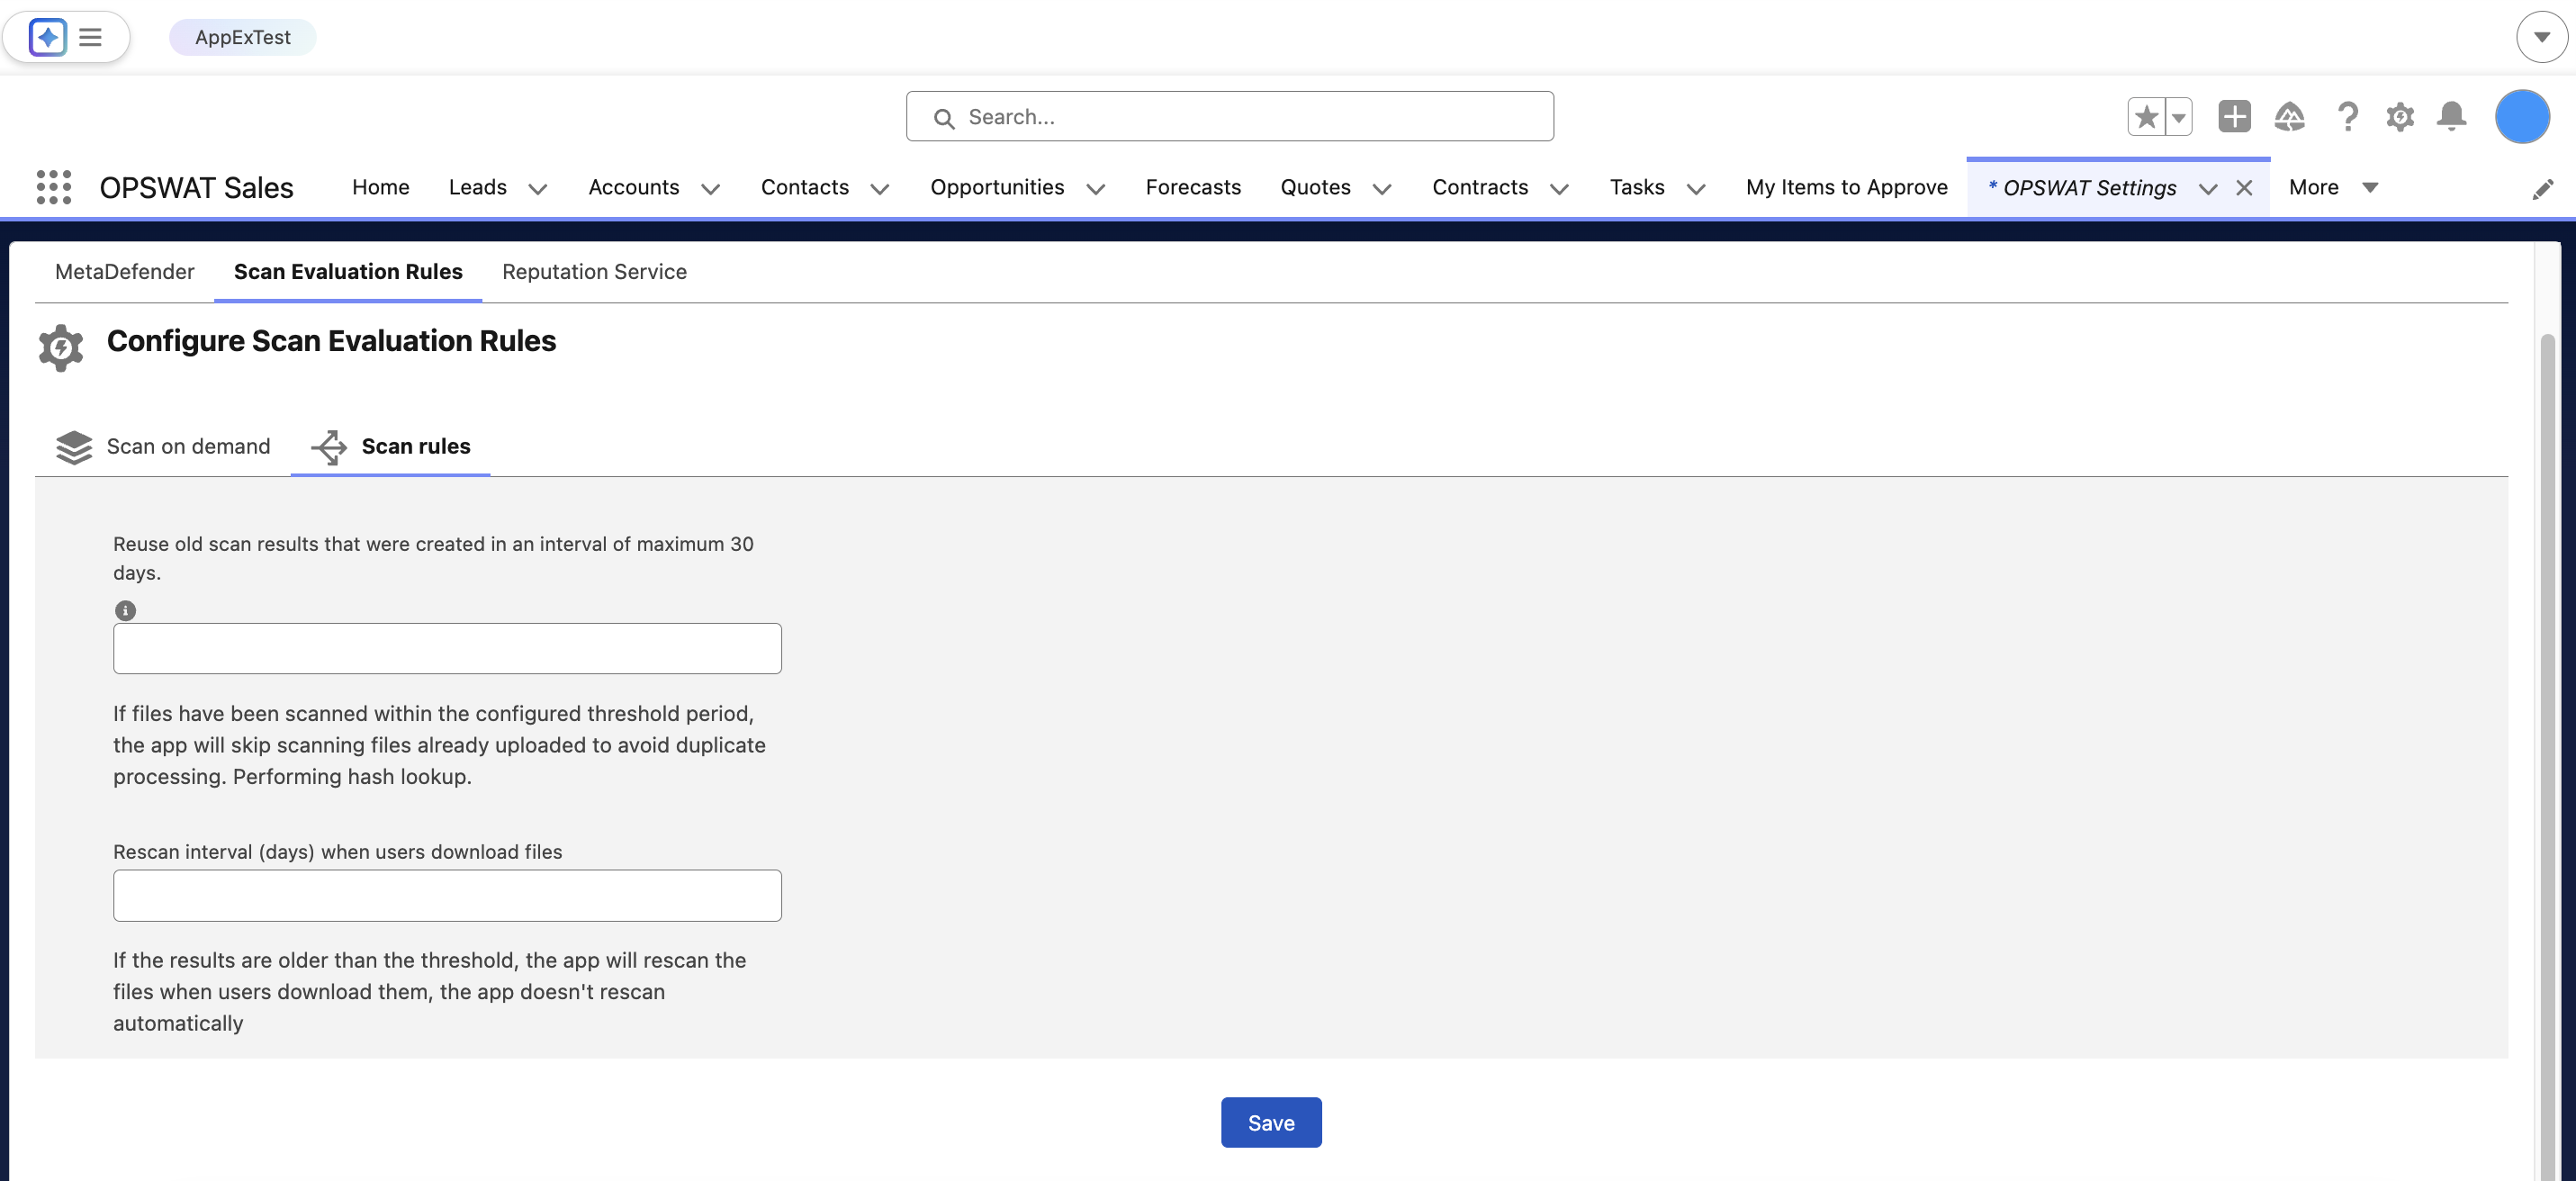Click the rescan interval days input field
The height and width of the screenshot is (1181, 2576).
[447, 895]
